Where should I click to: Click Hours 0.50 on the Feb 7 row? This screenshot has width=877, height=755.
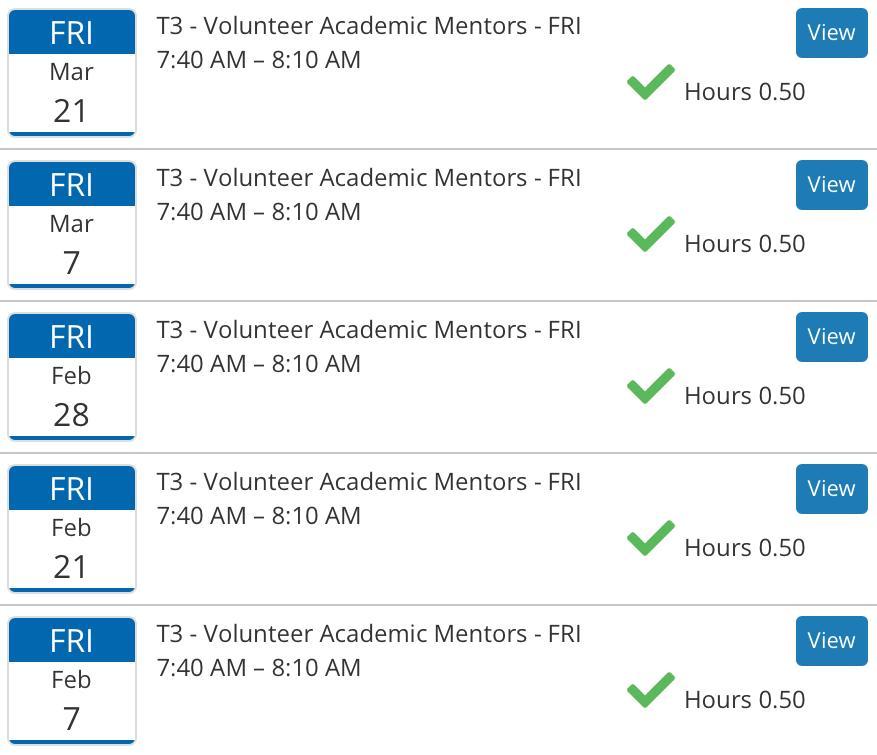coord(744,700)
